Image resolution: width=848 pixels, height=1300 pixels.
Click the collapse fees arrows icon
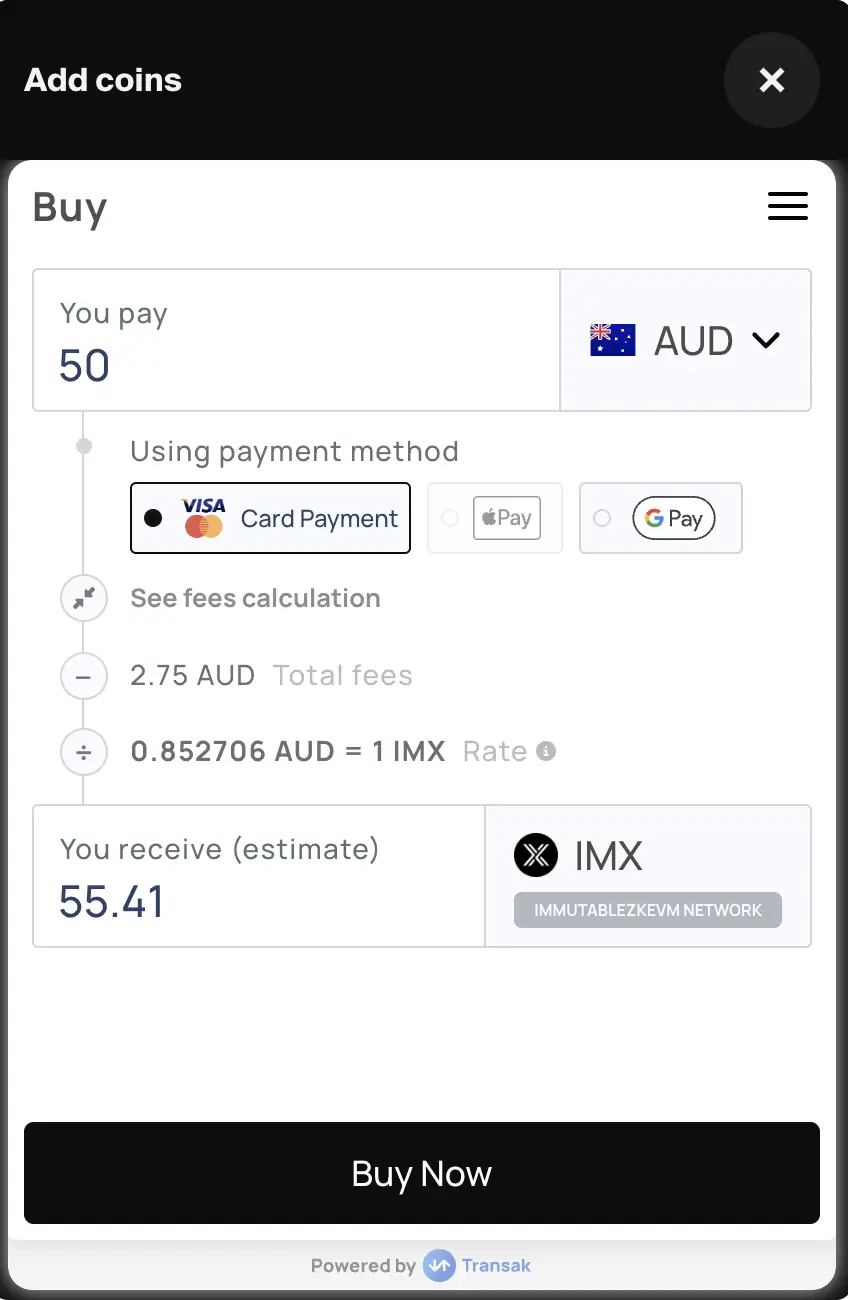point(84,598)
